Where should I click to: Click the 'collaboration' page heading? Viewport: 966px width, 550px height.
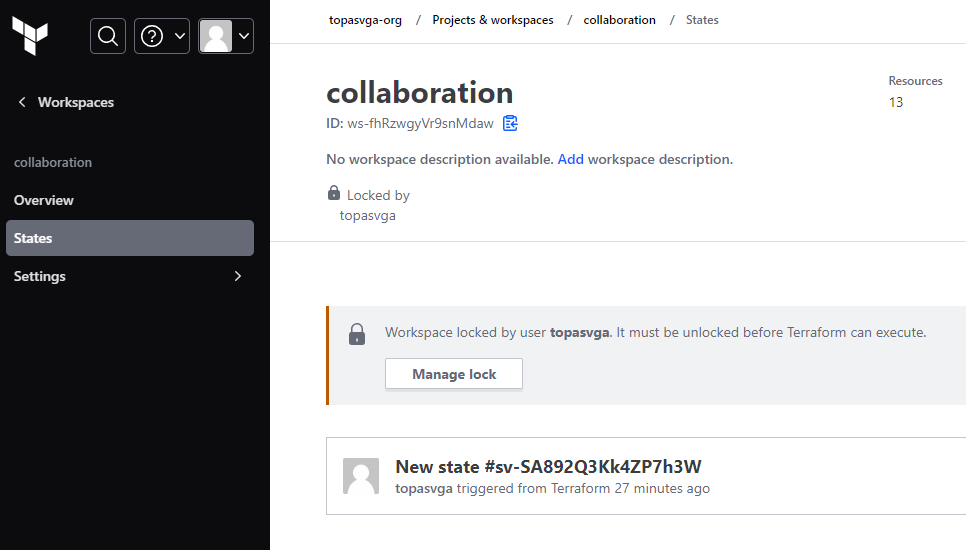point(420,92)
